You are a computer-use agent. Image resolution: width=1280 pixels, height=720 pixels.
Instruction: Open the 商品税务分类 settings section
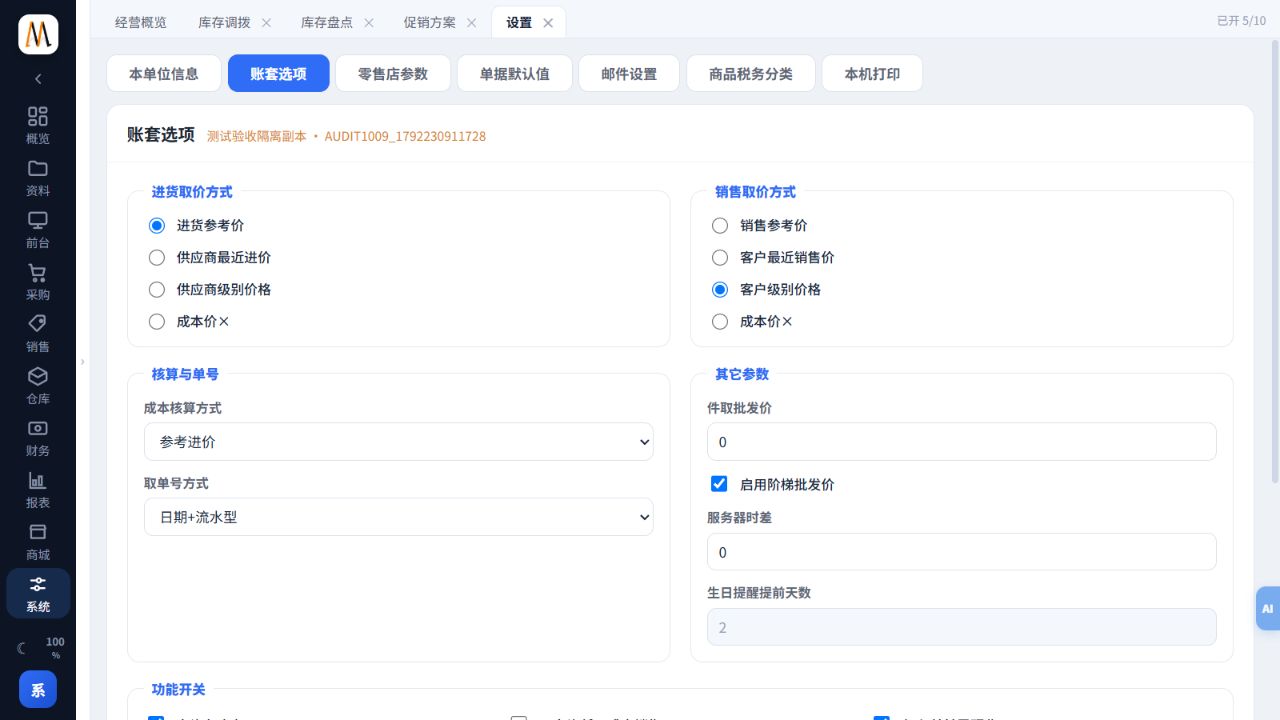pyautogui.click(x=751, y=73)
